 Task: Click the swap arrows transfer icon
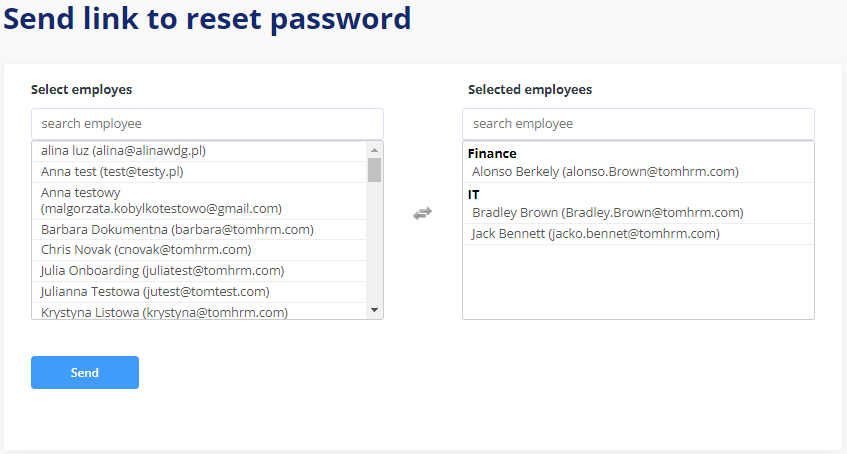422,213
